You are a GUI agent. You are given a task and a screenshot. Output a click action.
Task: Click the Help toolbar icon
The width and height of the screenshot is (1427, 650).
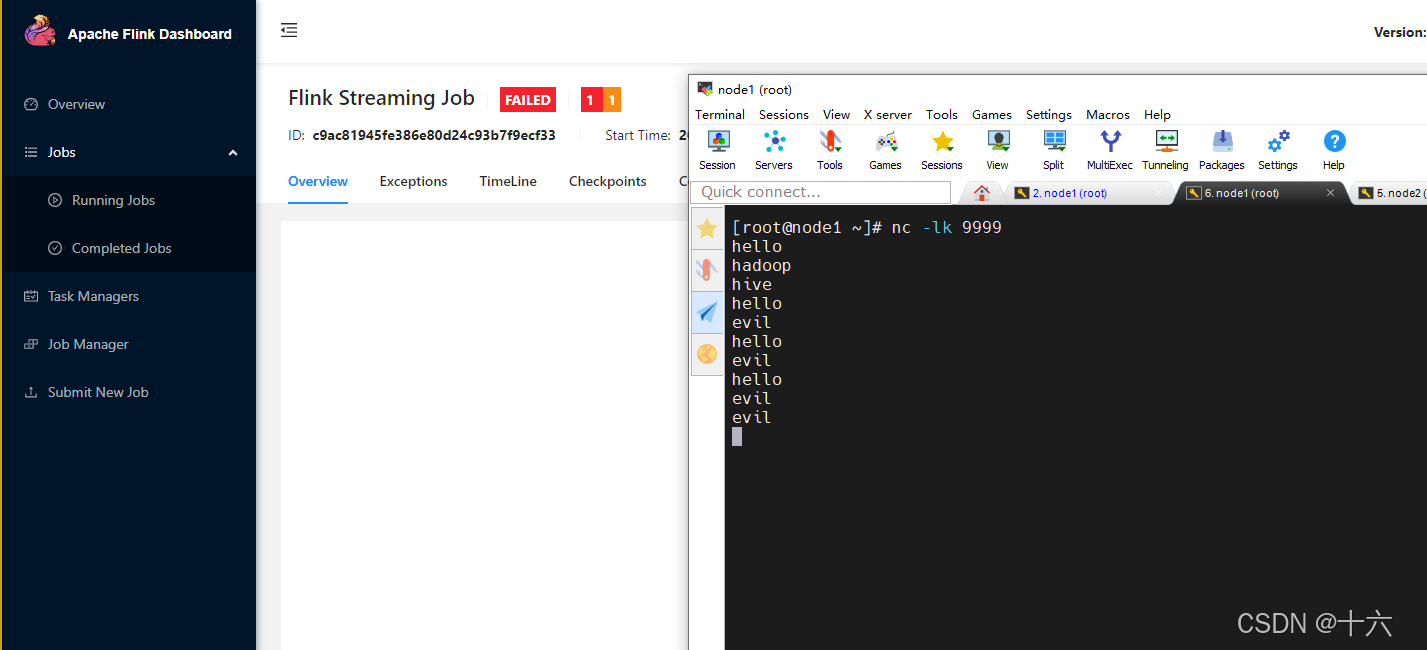(x=1334, y=150)
